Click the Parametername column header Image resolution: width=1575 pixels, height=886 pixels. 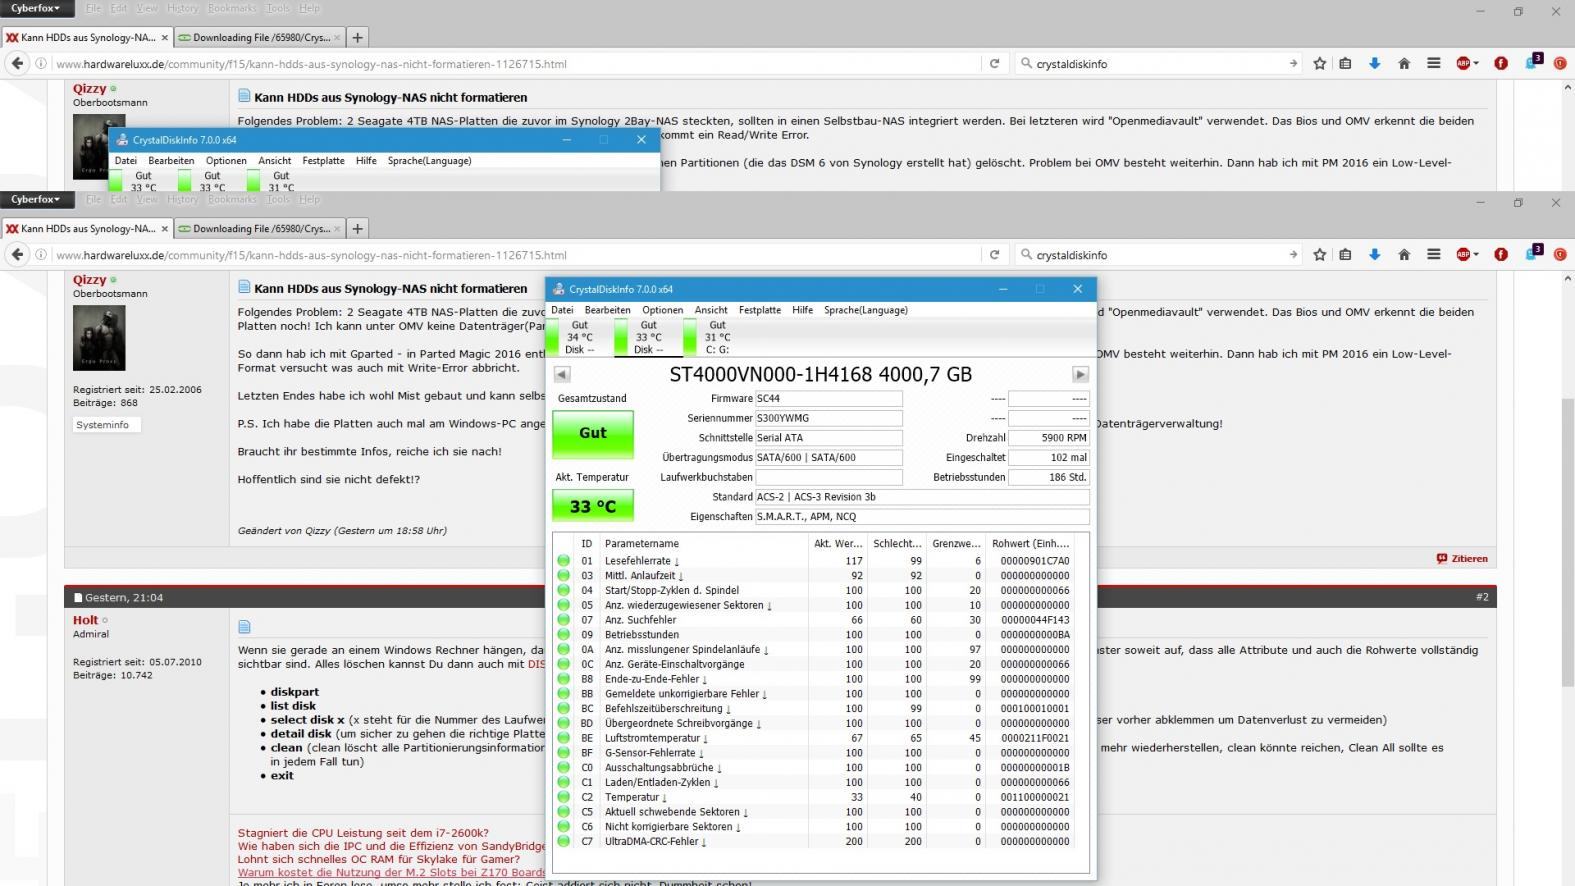click(x=704, y=543)
